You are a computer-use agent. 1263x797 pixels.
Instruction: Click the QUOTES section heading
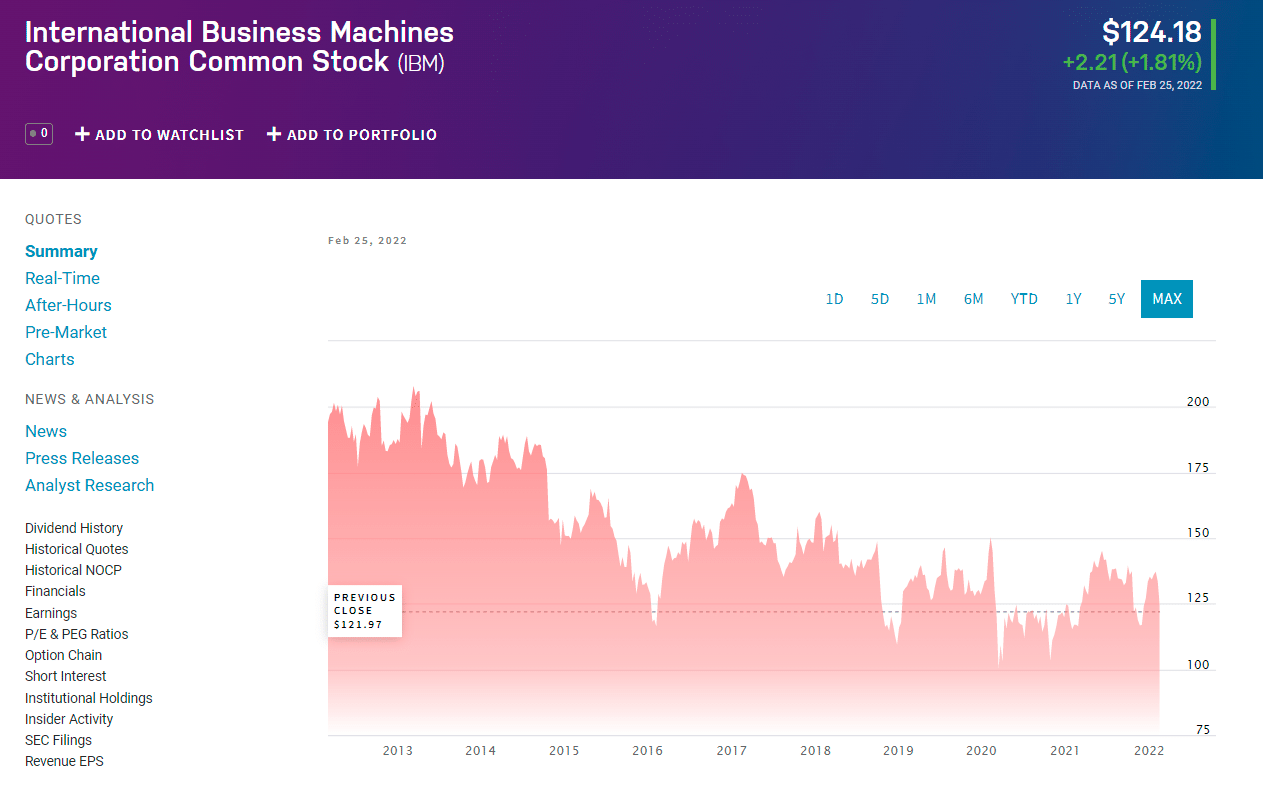tap(53, 219)
